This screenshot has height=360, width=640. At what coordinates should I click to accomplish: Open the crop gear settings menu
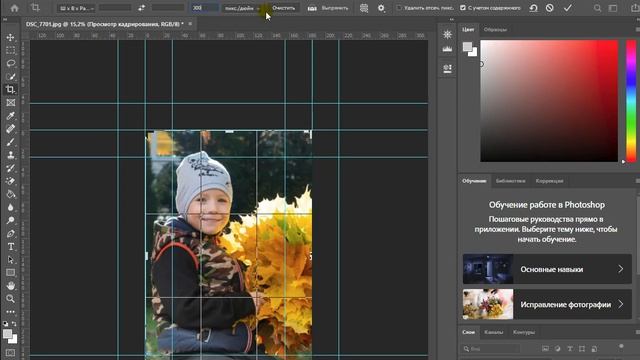(381, 8)
